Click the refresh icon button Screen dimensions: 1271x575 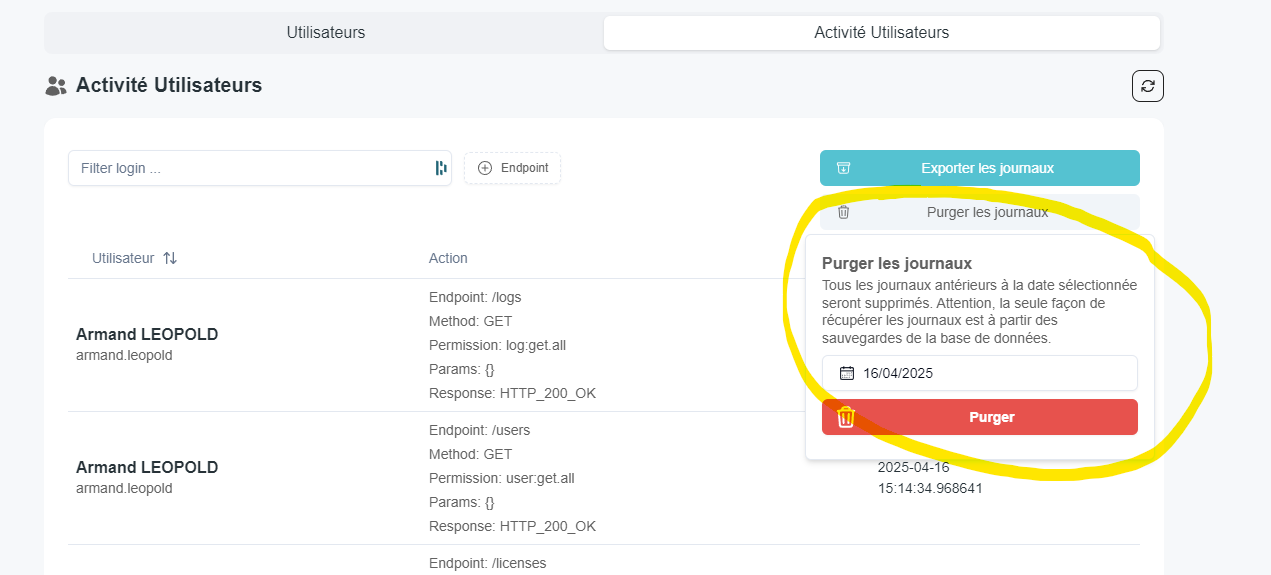pos(1147,86)
